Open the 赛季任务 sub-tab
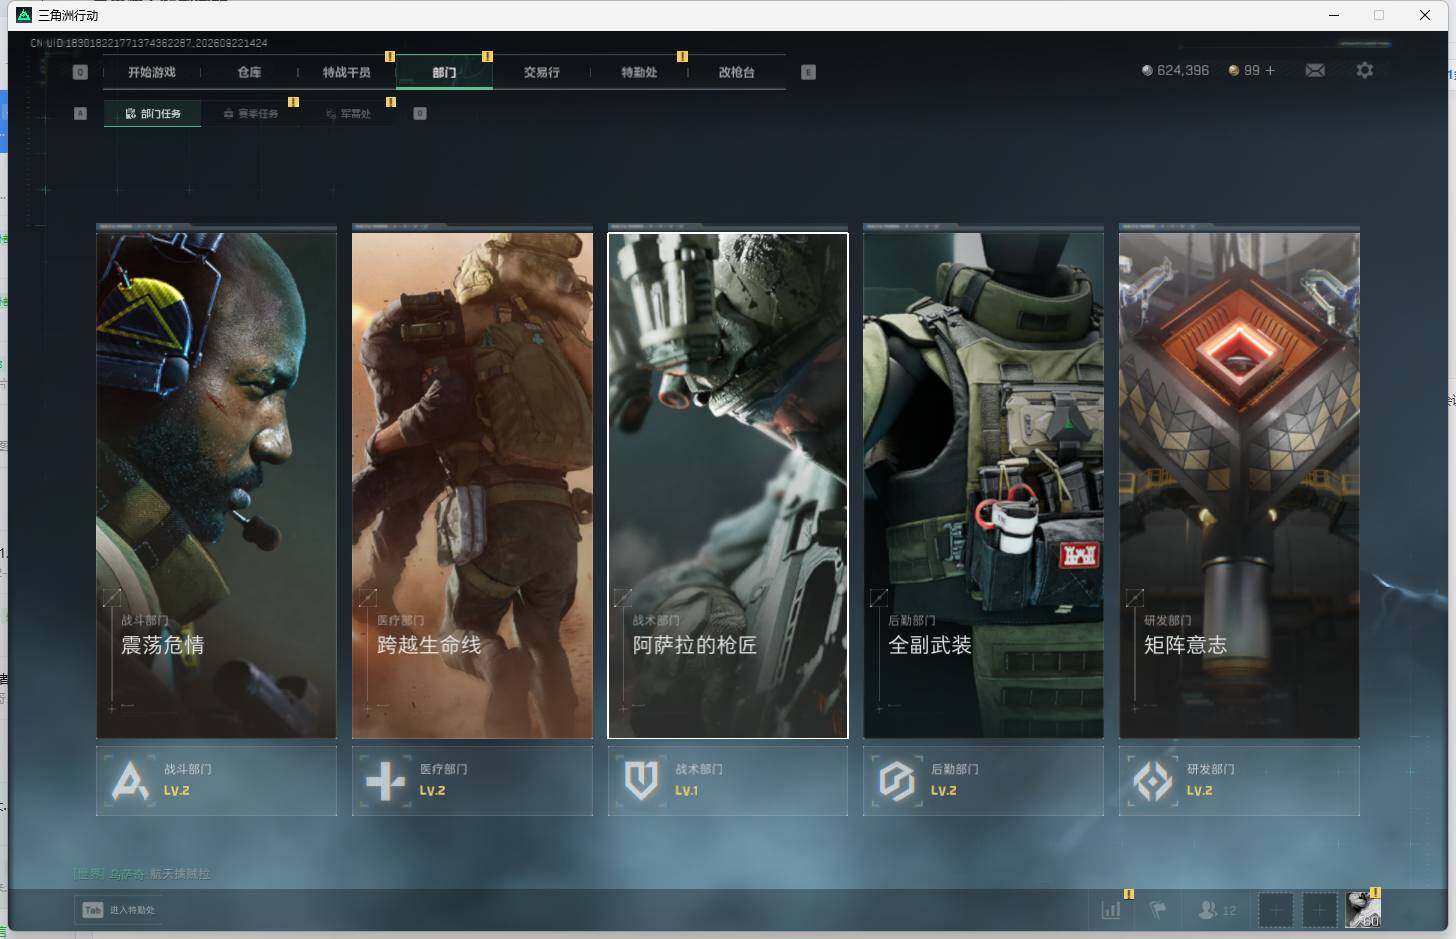 pyautogui.click(x=251, y=114)
